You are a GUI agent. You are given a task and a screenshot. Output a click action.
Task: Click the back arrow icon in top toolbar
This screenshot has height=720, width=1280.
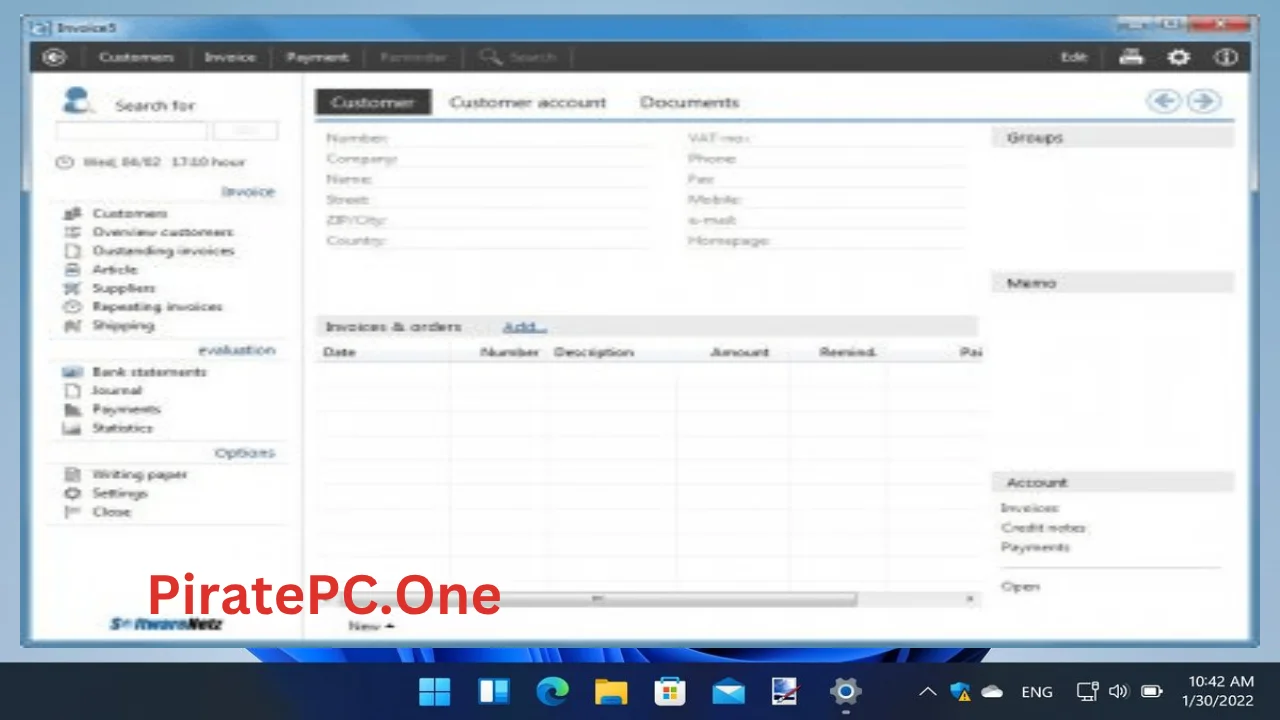[53, 57]
